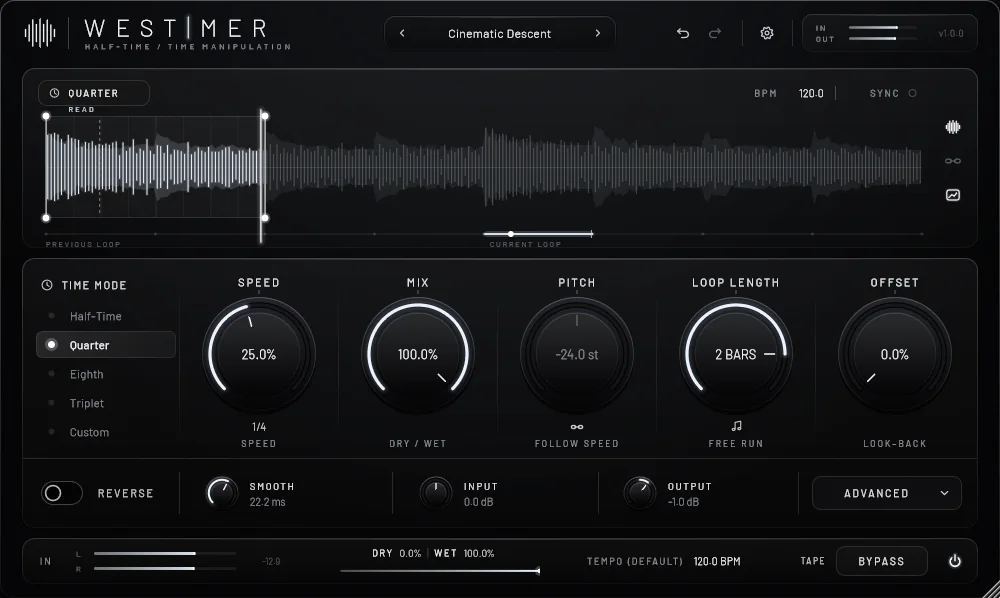Screen dimensions: 1000x598
Task: Click the redo arrow icon
Action: tap(715, 33)
